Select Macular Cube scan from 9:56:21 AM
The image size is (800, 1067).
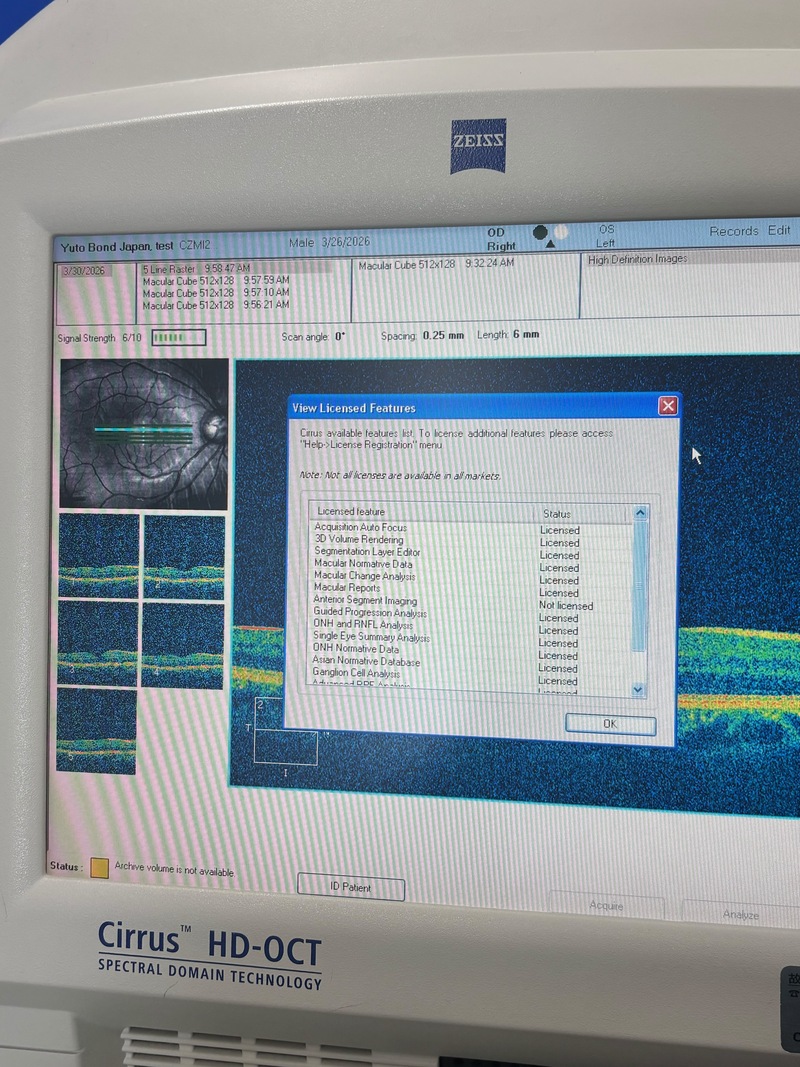click(216, 305)
